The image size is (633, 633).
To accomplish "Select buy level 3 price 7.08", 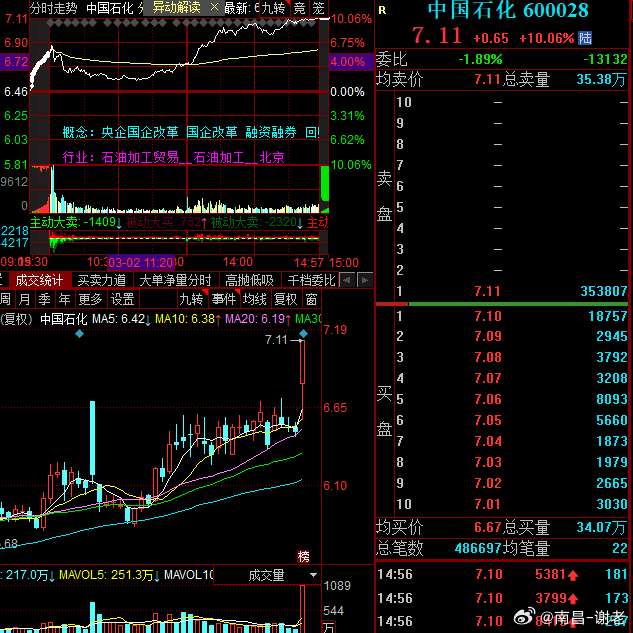I will click(x=488, y=357).
